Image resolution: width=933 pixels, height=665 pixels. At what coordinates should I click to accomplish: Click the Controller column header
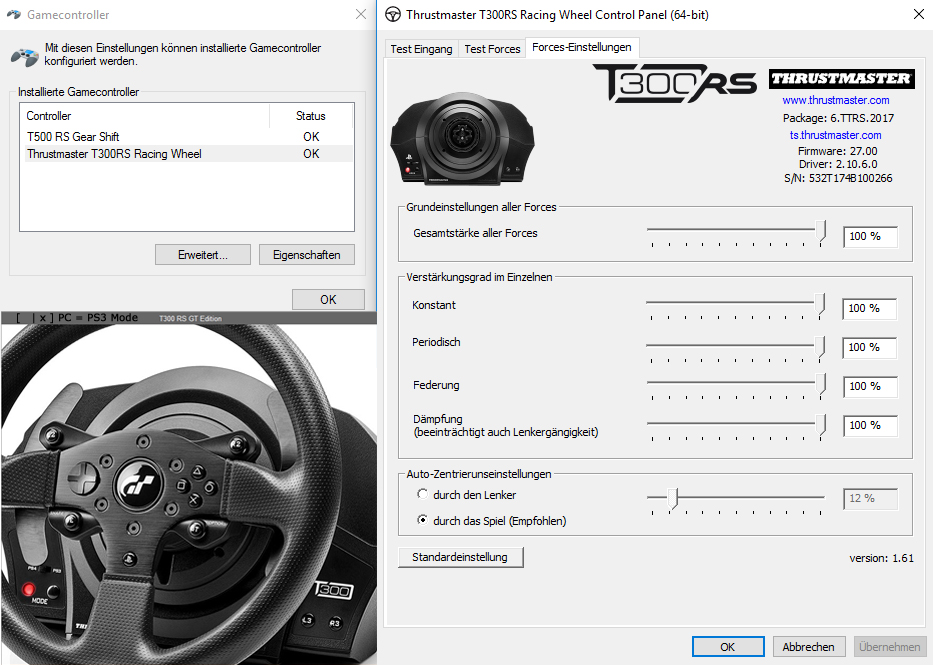pos(145,116)
